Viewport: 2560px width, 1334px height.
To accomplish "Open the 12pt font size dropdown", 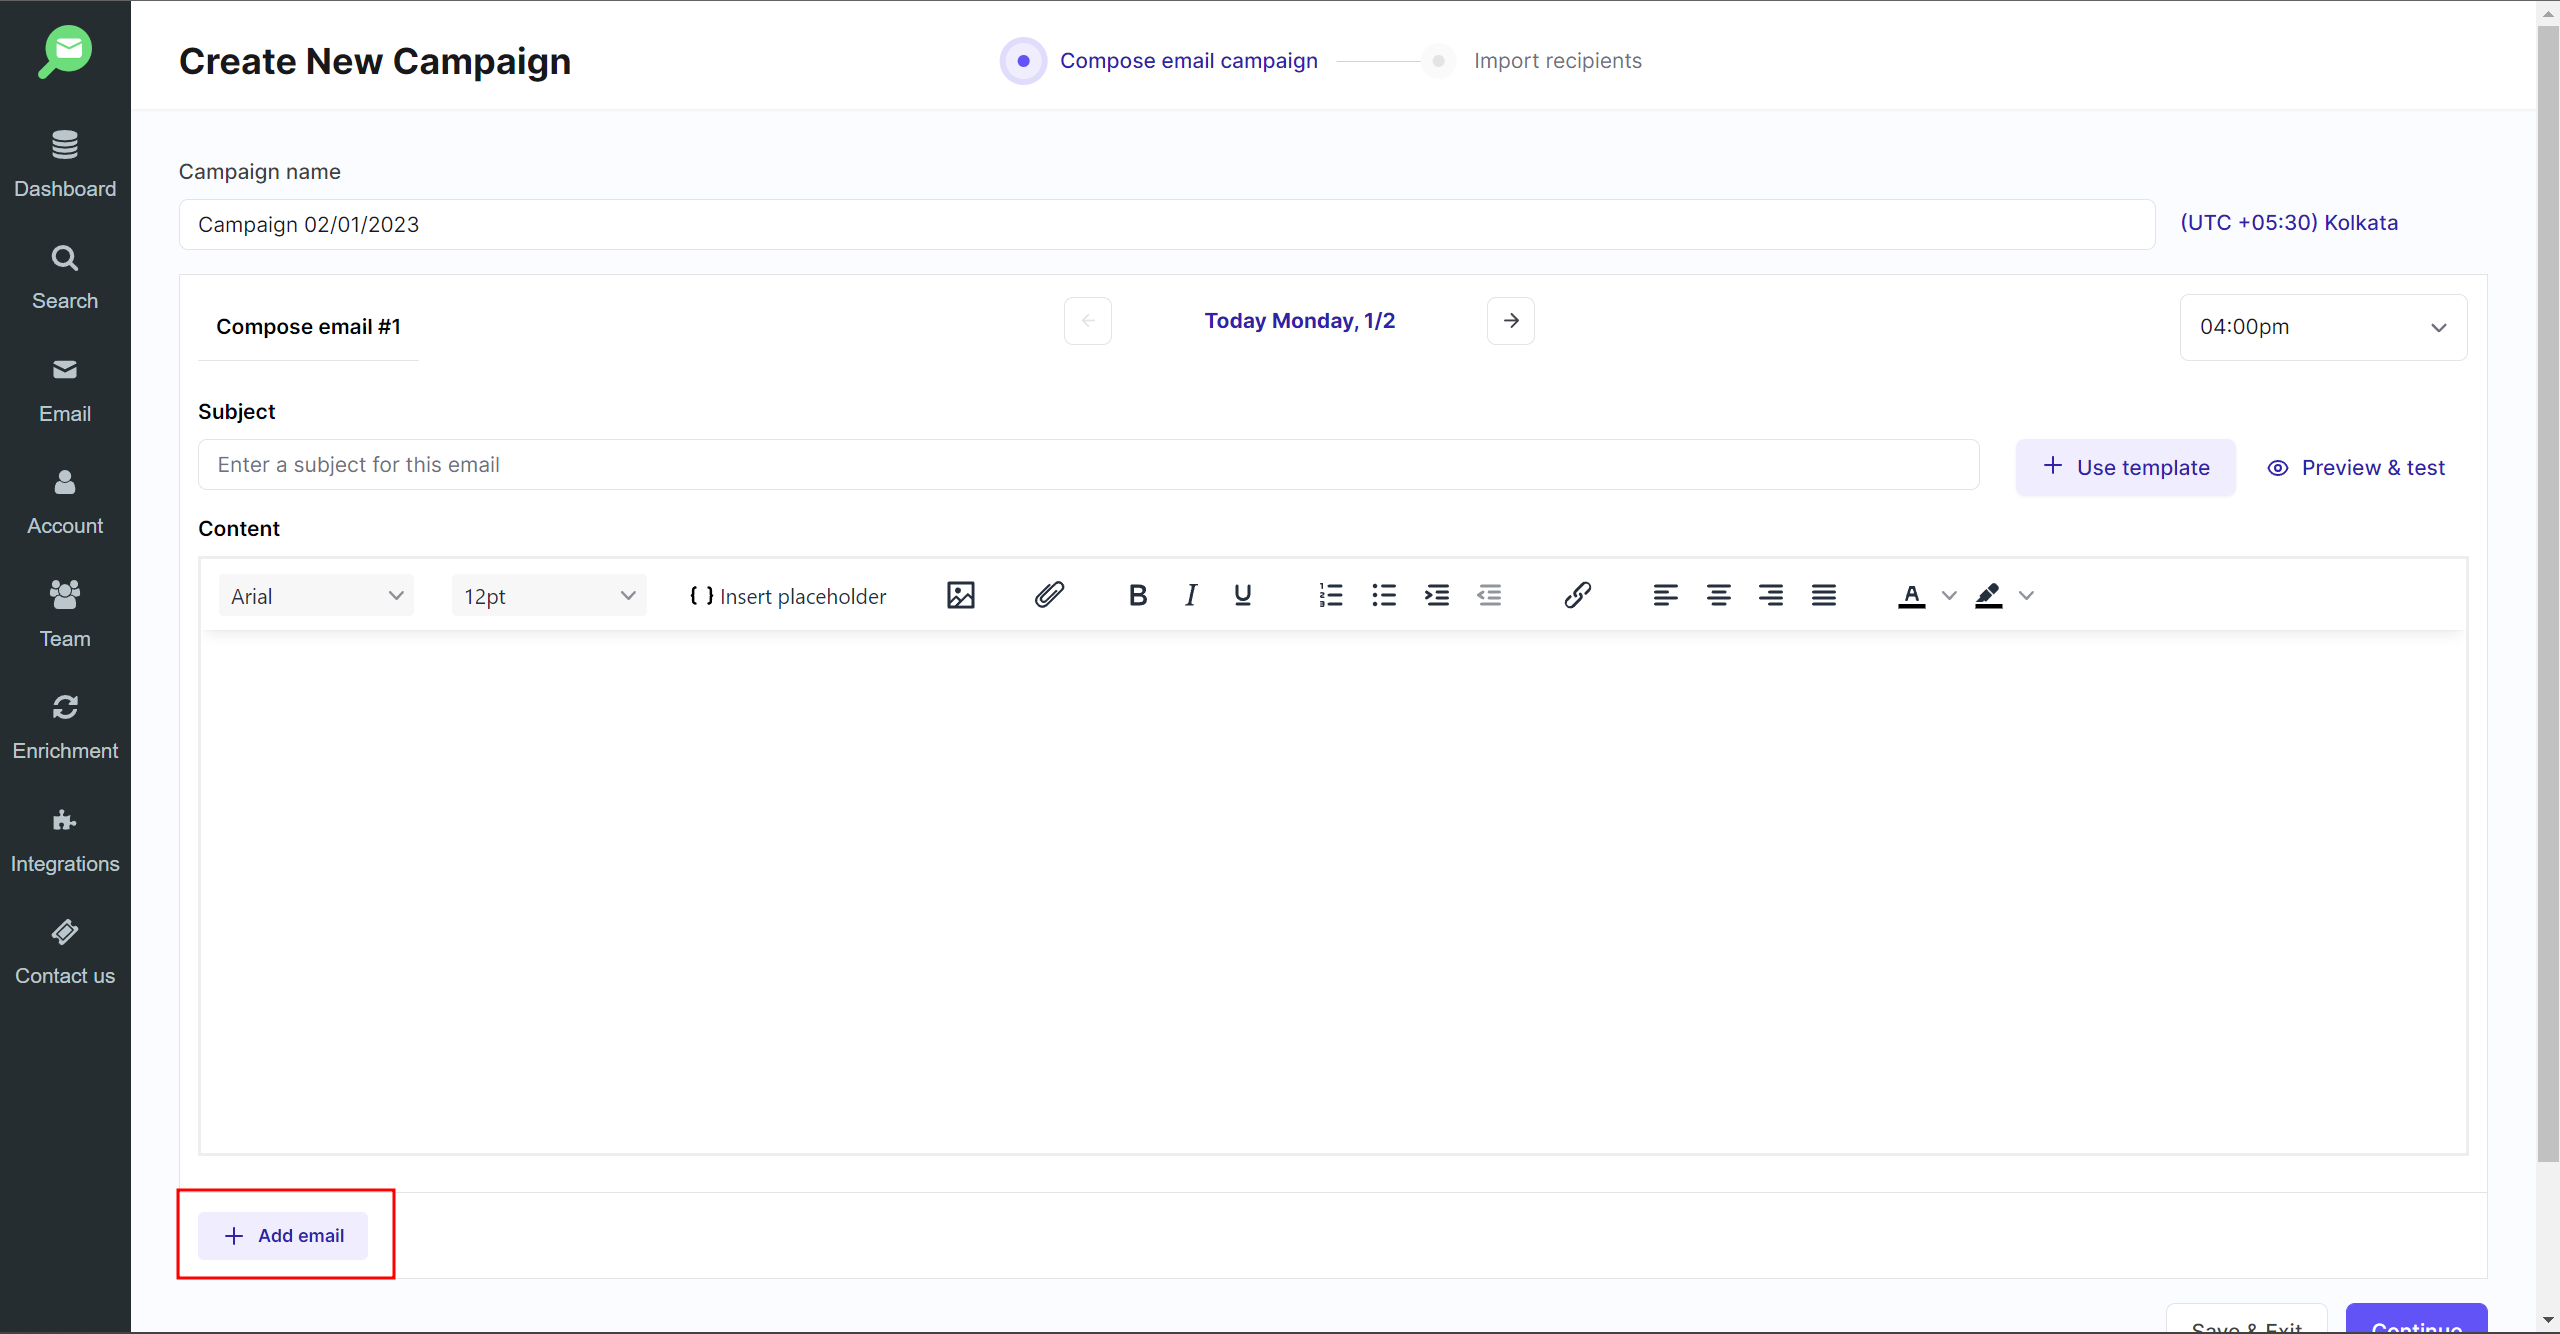I will point(548,596).
